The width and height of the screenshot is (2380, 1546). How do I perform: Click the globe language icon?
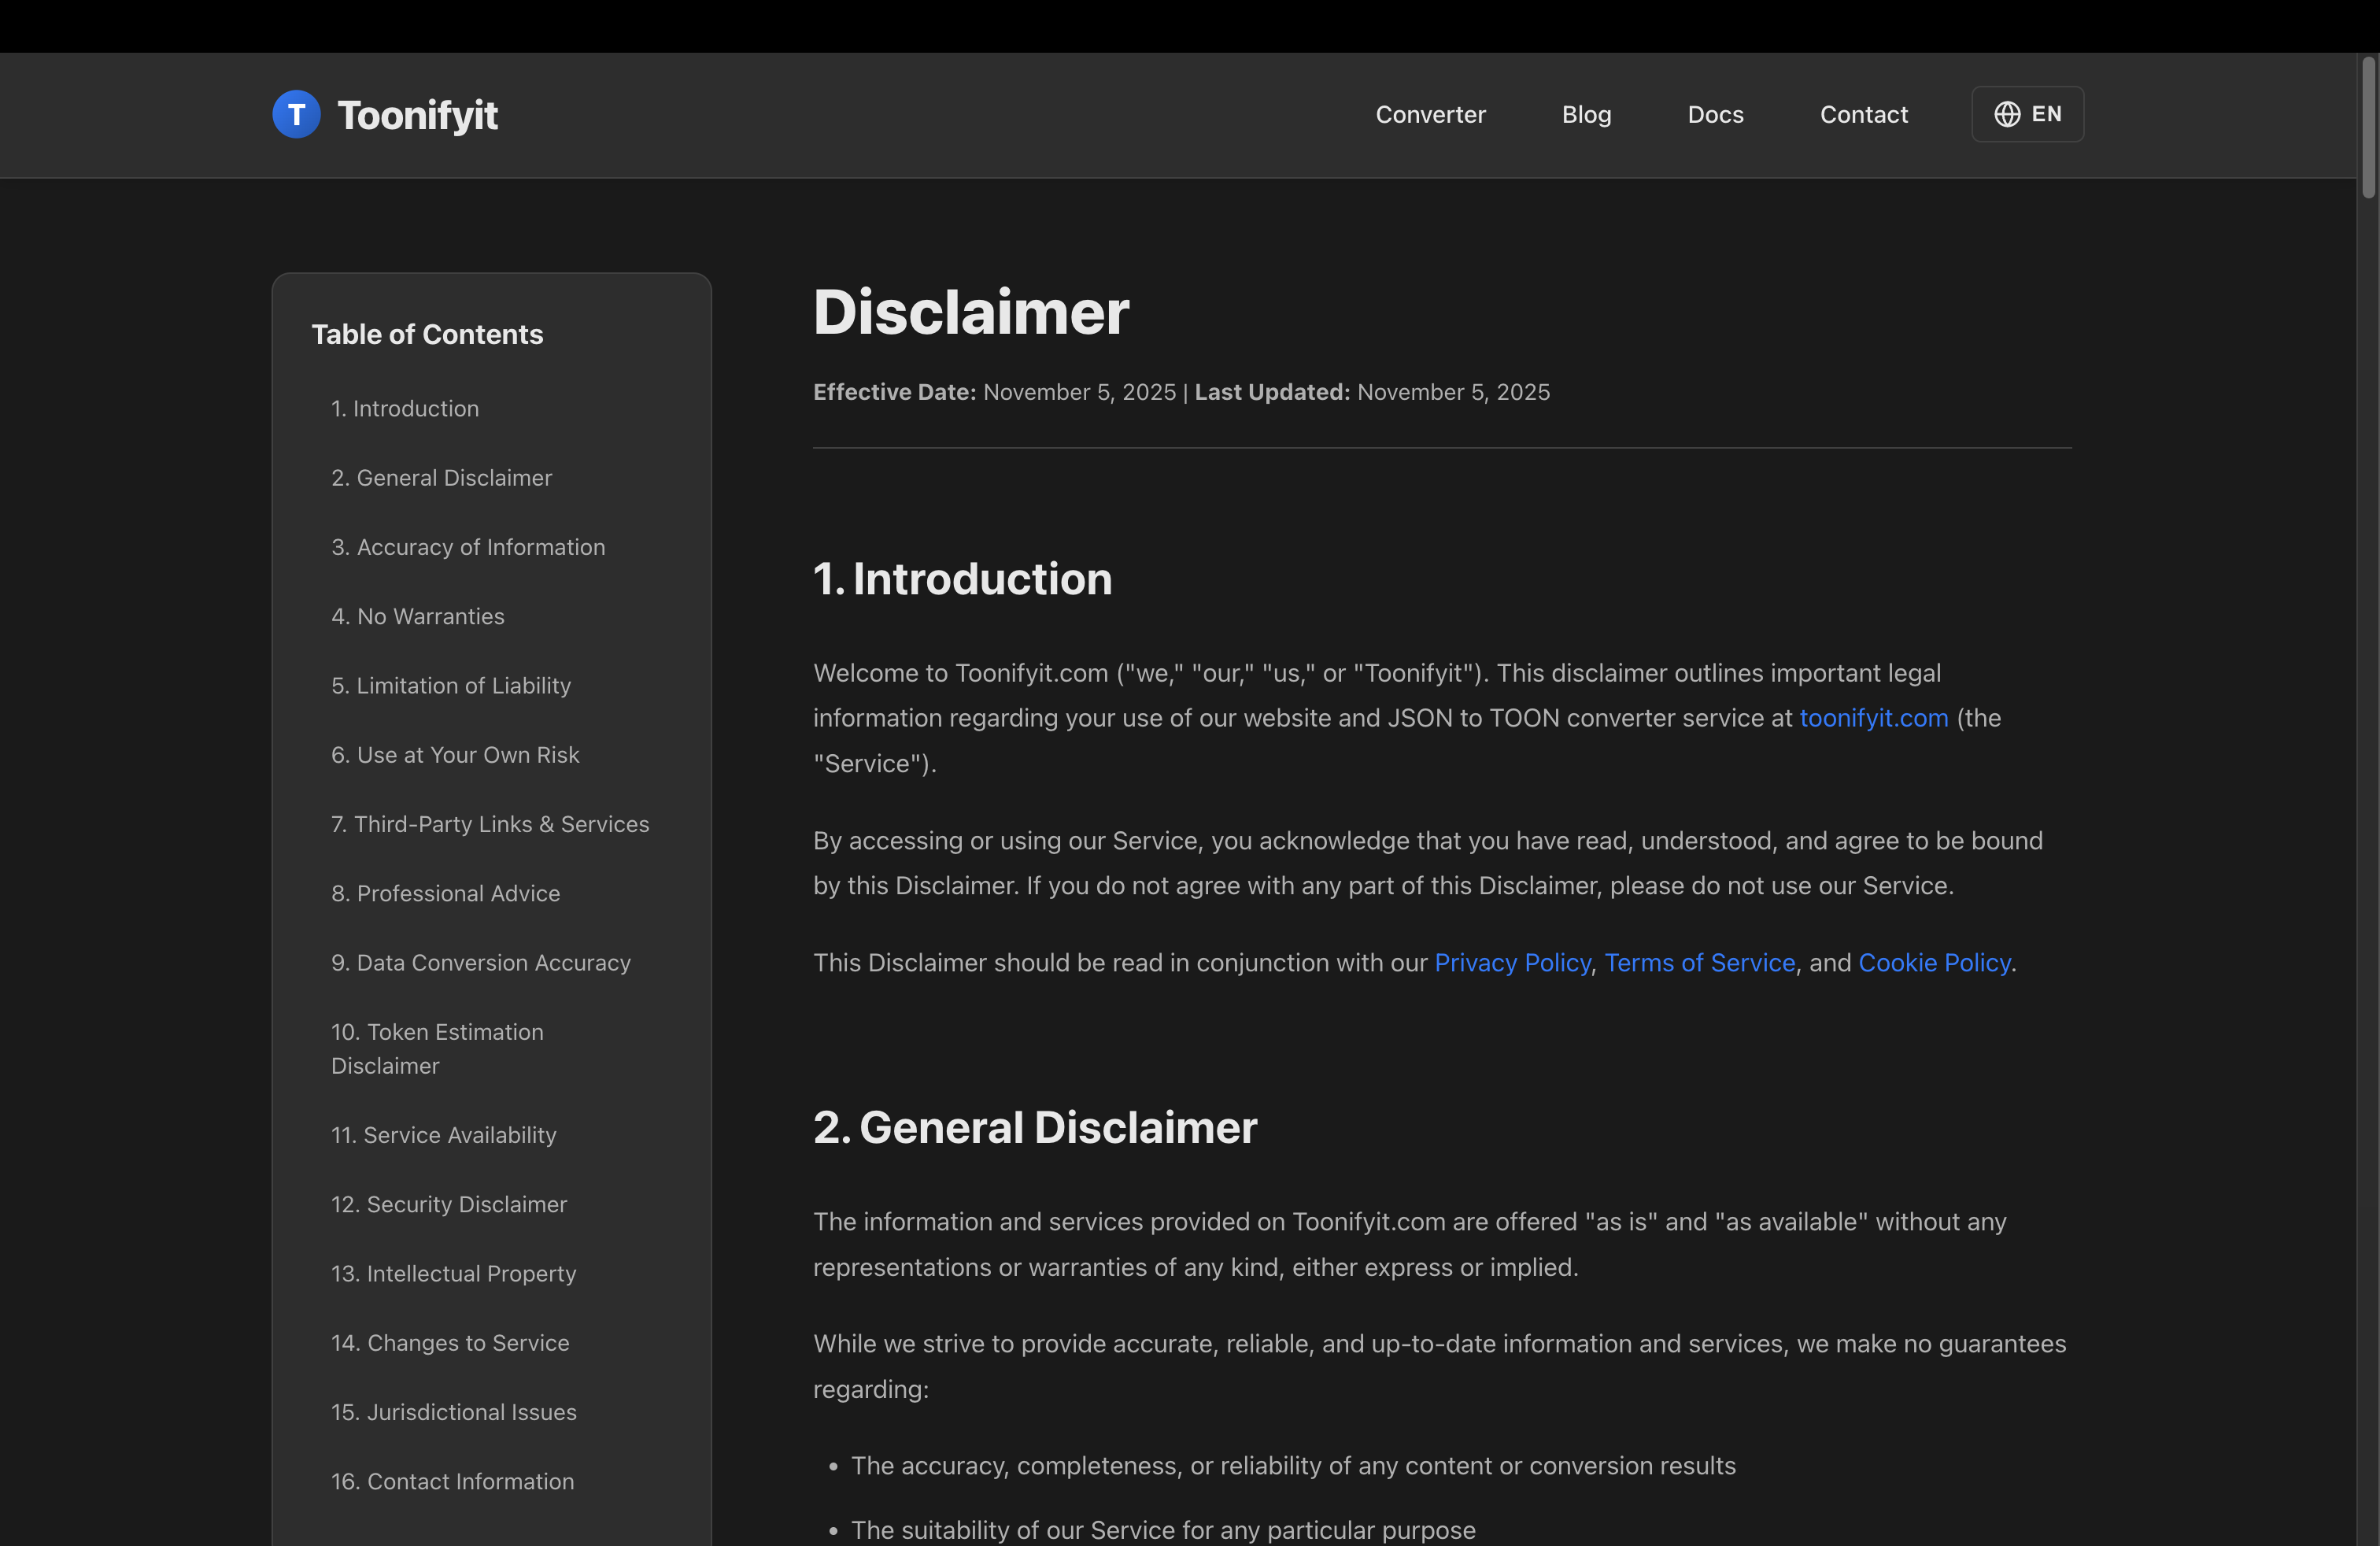click(2008, 114)
